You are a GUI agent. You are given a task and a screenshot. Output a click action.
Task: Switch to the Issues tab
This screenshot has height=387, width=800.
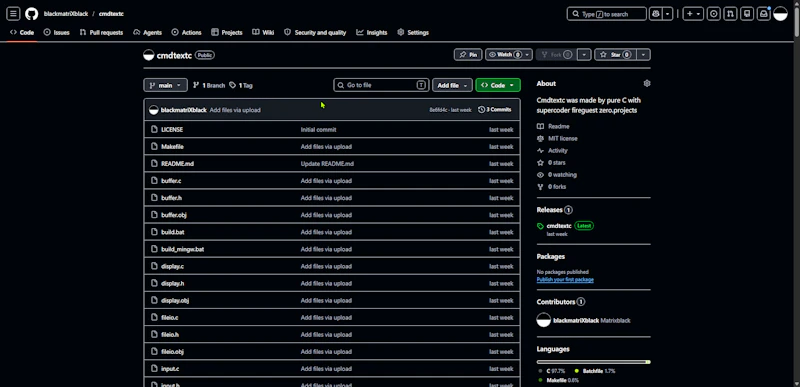pos(57,33)
